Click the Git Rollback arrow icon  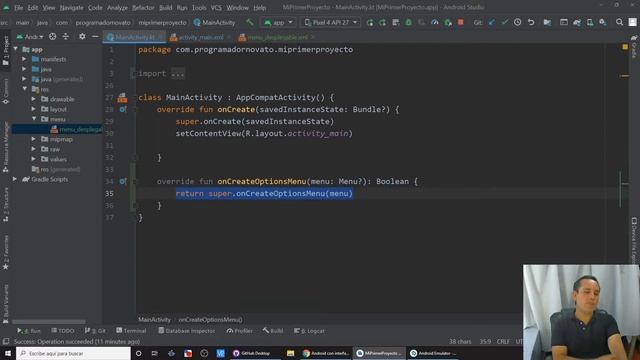tap(531, 22)
